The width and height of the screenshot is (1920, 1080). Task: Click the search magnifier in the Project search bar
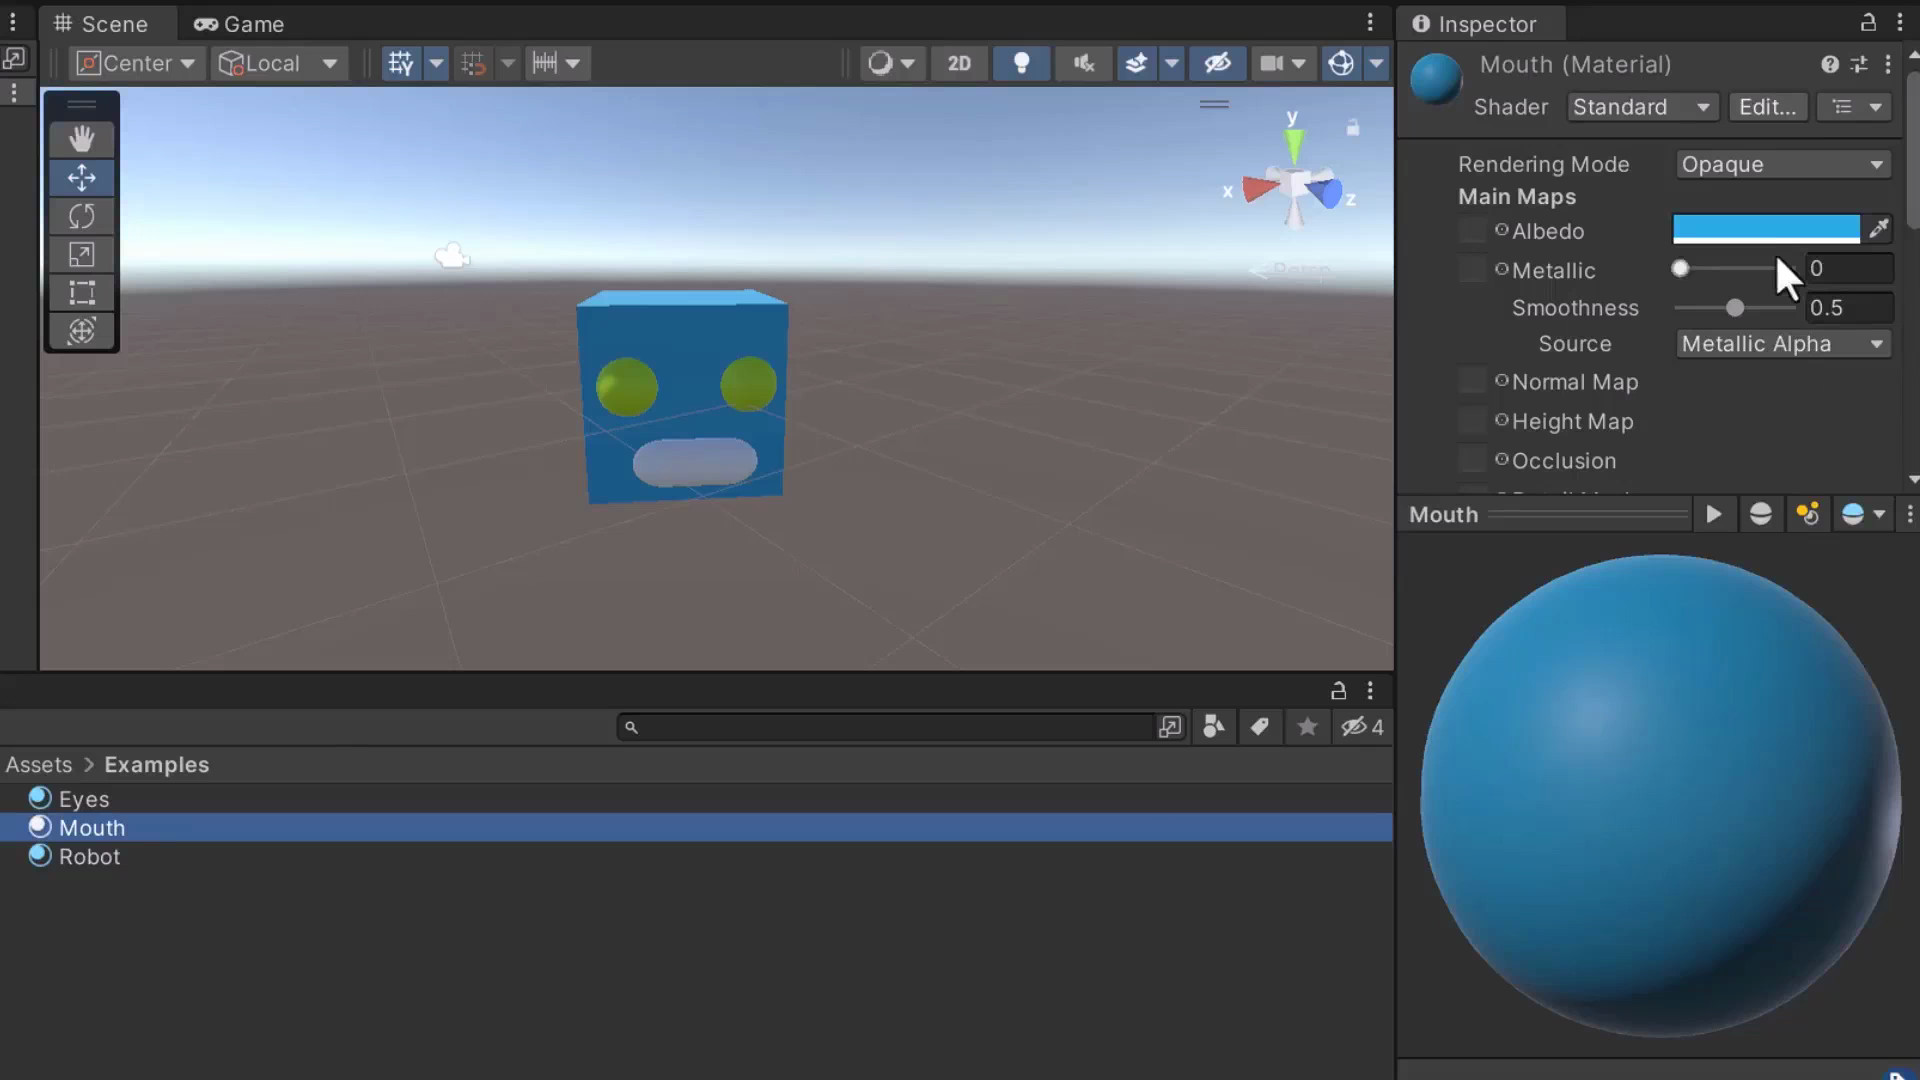631,727
